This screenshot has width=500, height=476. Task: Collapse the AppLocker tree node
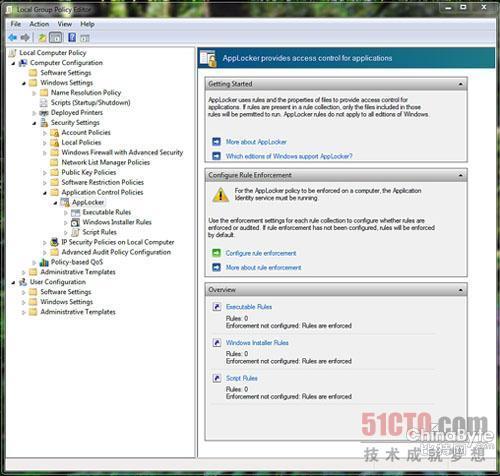click(x=55, y=203)
